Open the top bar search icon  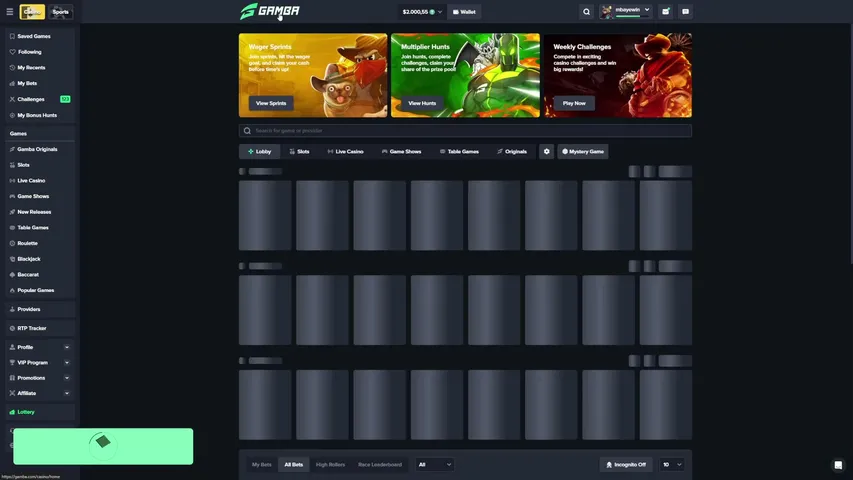586,11
